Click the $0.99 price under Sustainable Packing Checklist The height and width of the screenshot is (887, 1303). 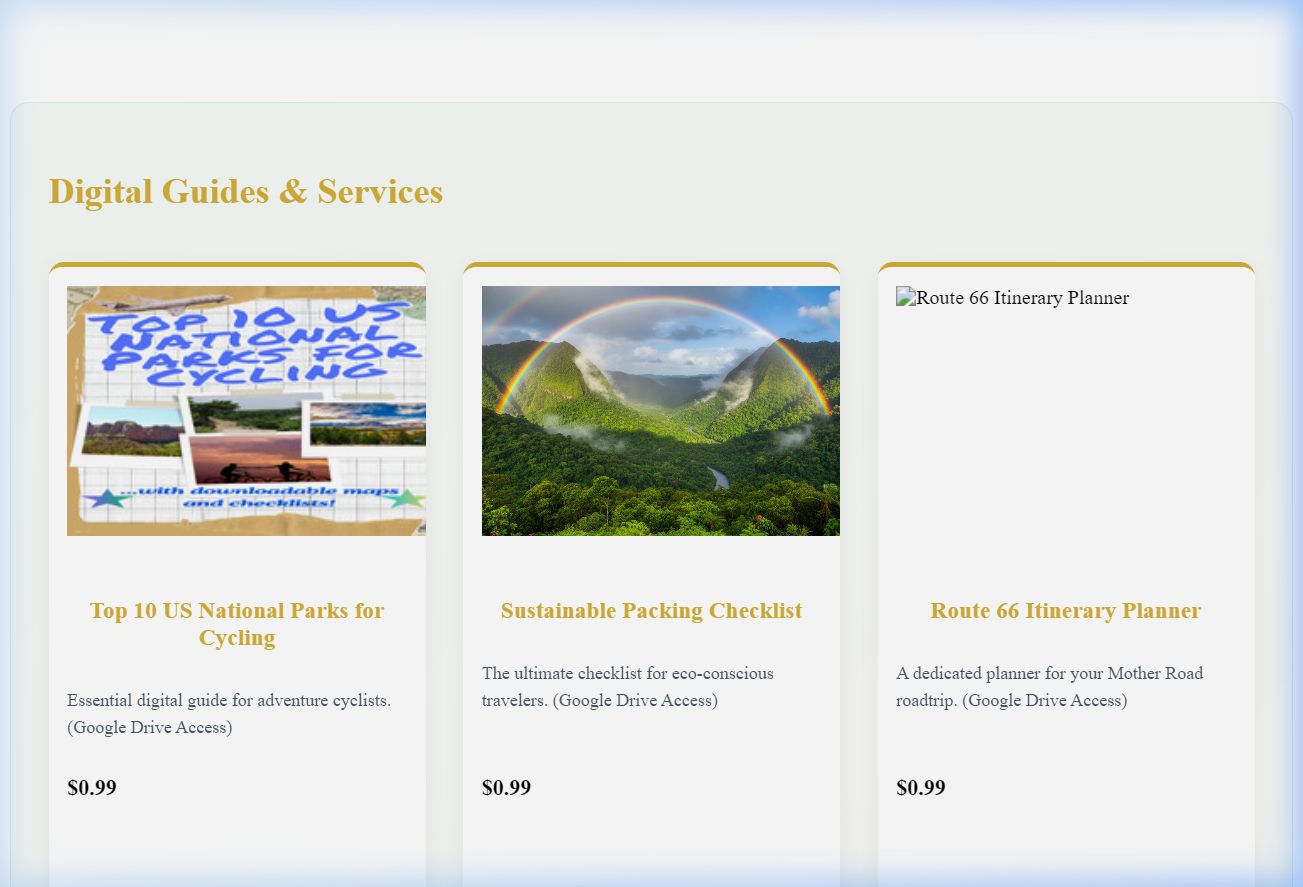pyautogui.click(x=507, y=788)
